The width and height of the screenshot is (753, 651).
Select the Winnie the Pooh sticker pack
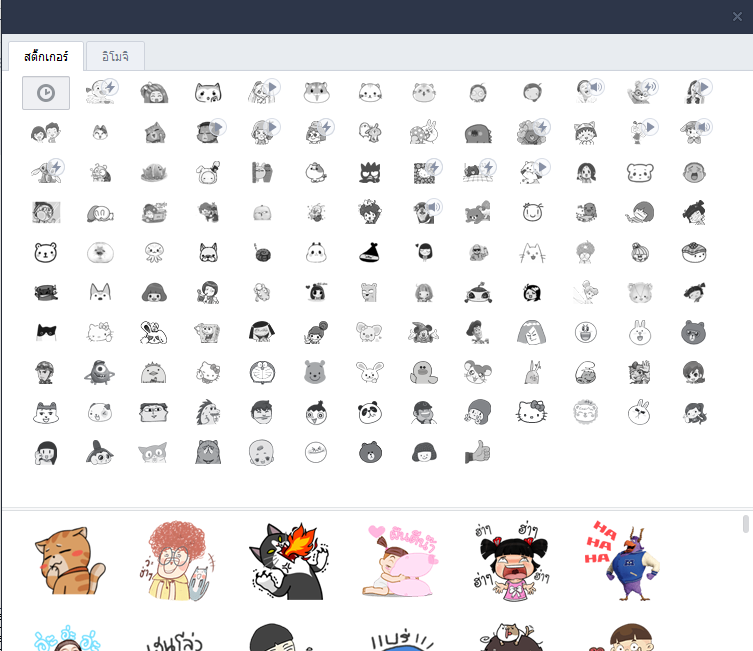pyautogui.click(x=316, y=373)
